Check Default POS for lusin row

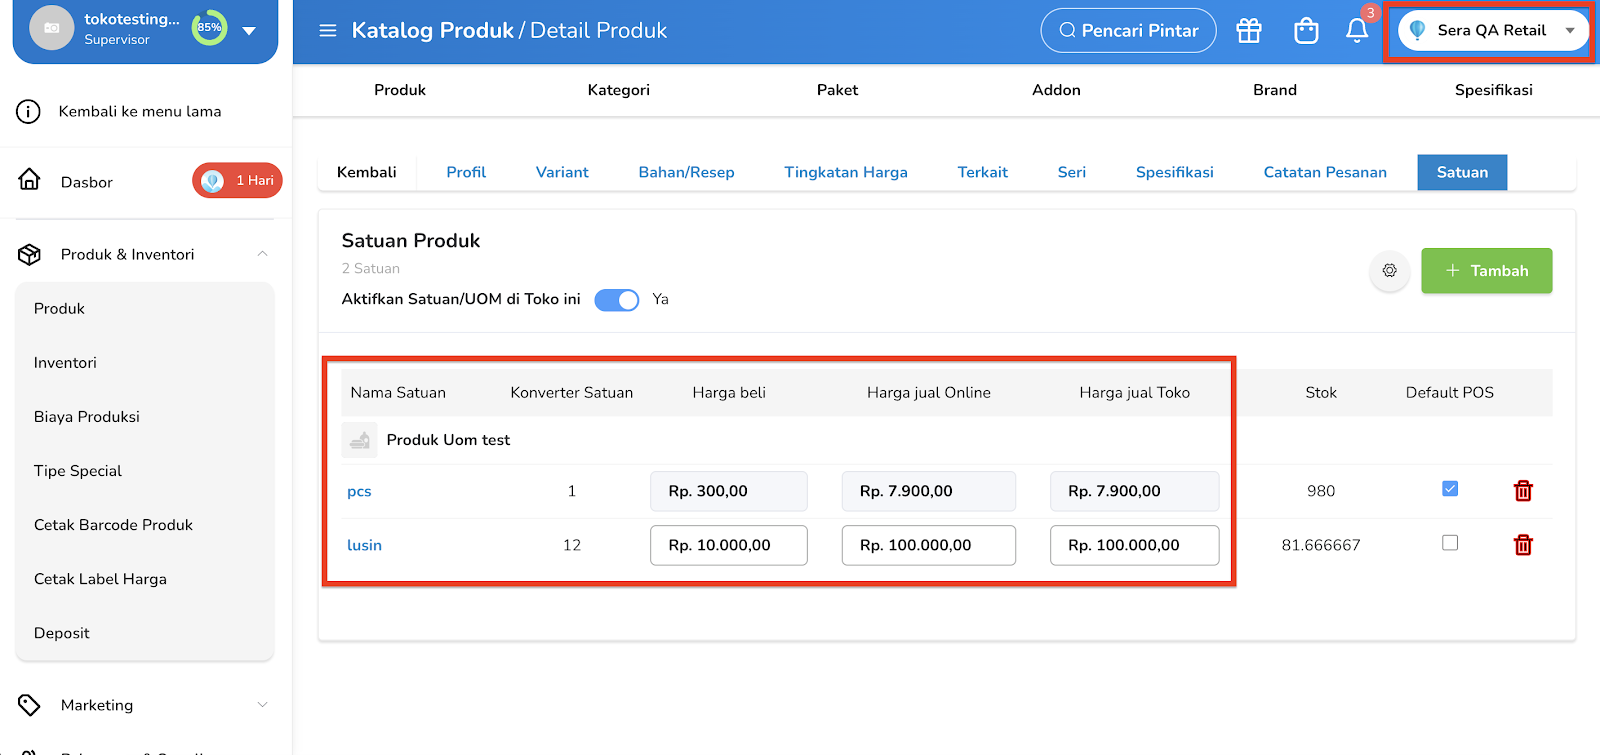coord(1450,543)
